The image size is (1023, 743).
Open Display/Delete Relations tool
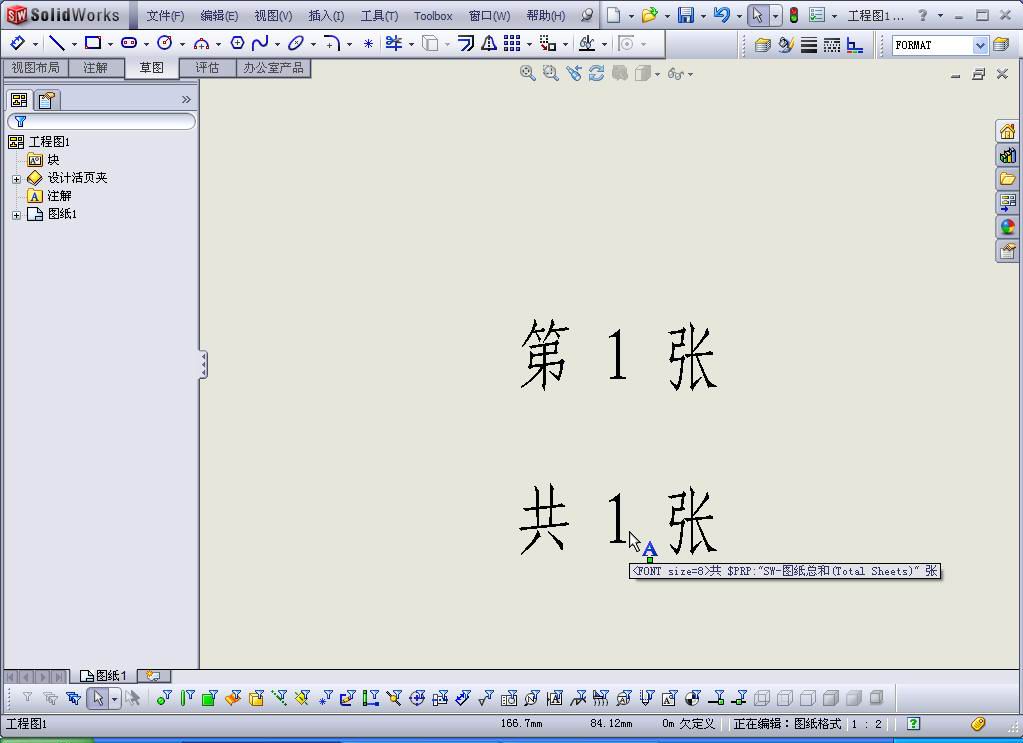587,43
